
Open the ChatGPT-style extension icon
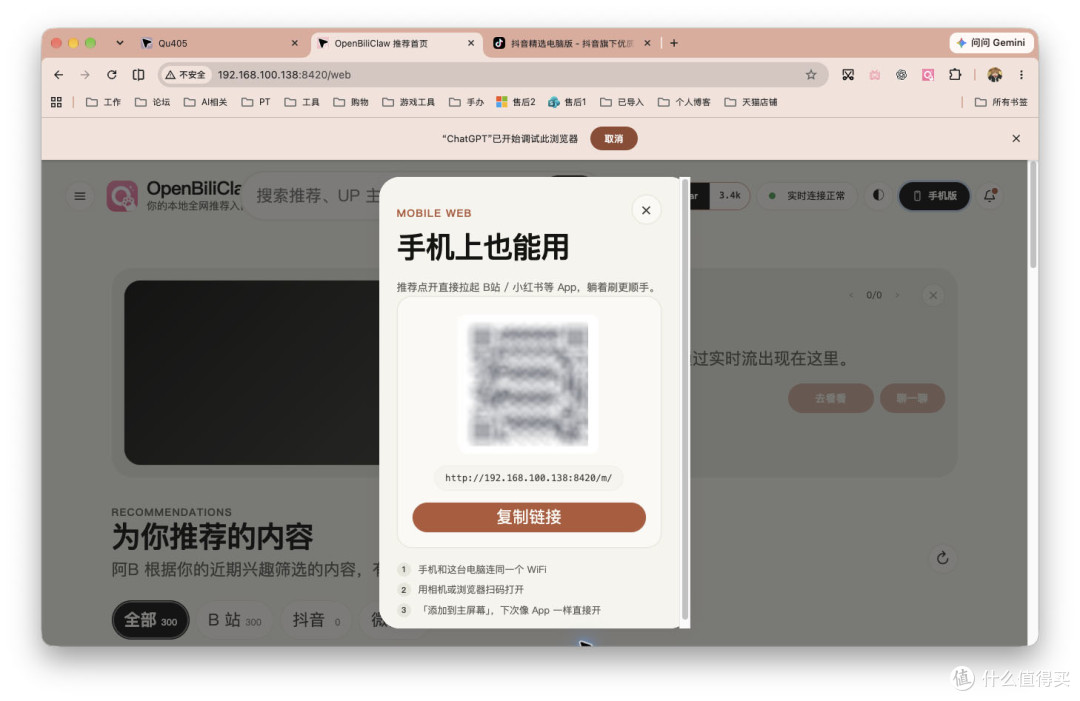pyautogui.click(x=901, y=74)
